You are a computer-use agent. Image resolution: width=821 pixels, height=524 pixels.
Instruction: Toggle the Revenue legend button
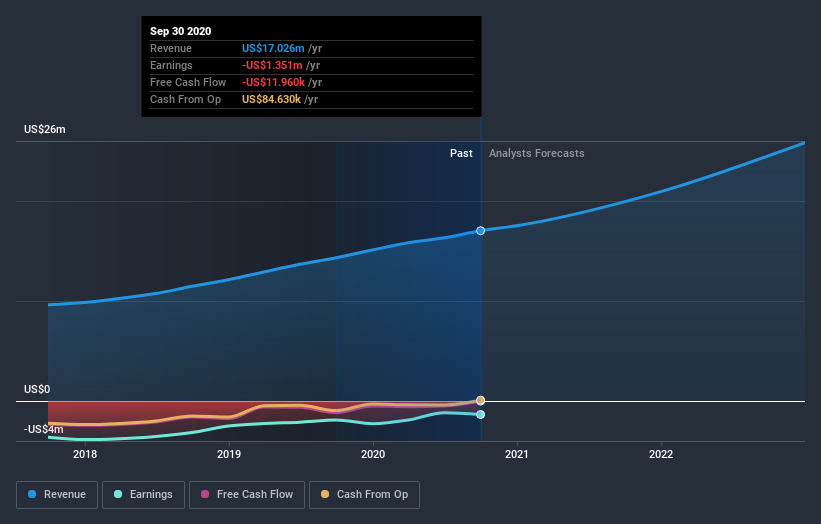[x=57, y=495]
